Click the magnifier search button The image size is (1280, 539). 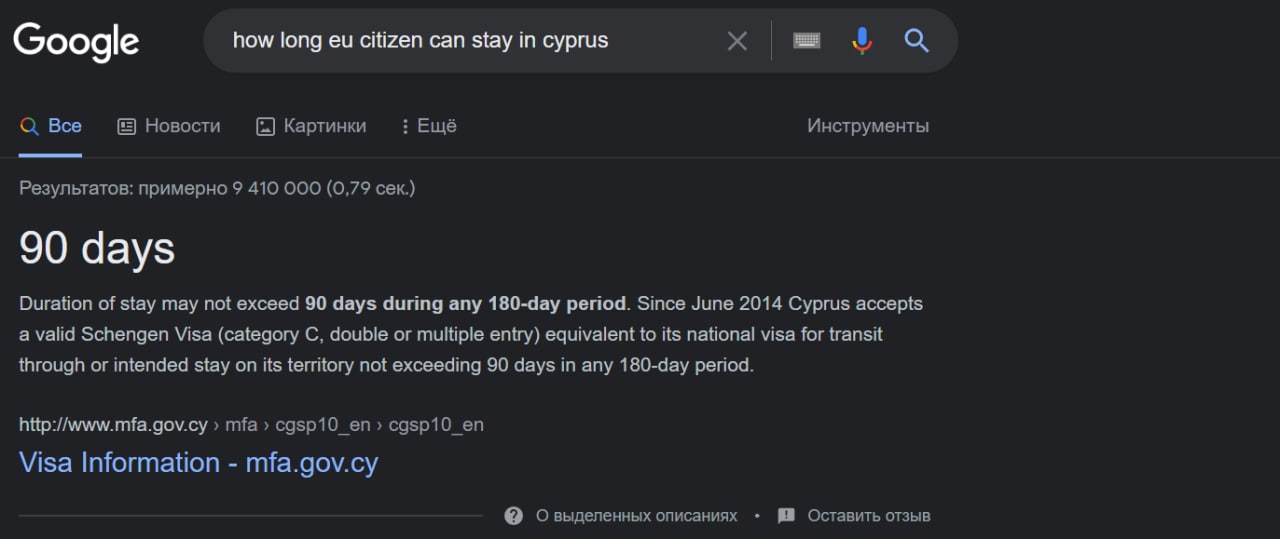(916, 41)
